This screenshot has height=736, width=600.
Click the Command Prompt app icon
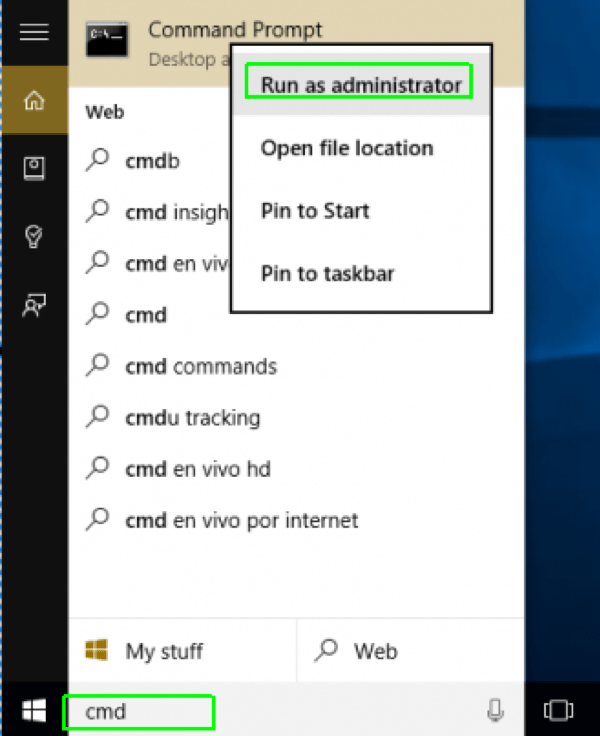pos(106,41)
